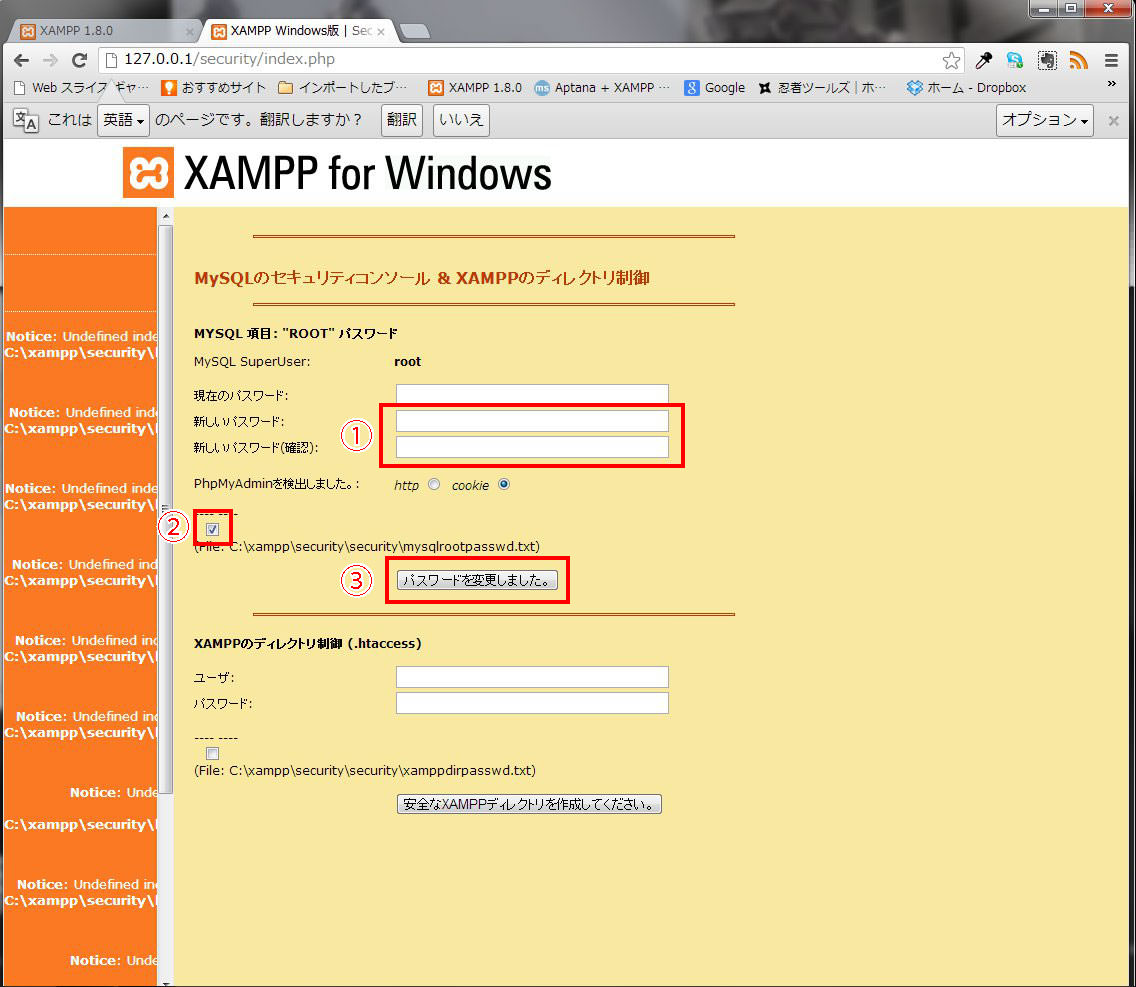Open the おすすめサイト bookmark
The image size is (1136, 987).
[x=214, y=88]
